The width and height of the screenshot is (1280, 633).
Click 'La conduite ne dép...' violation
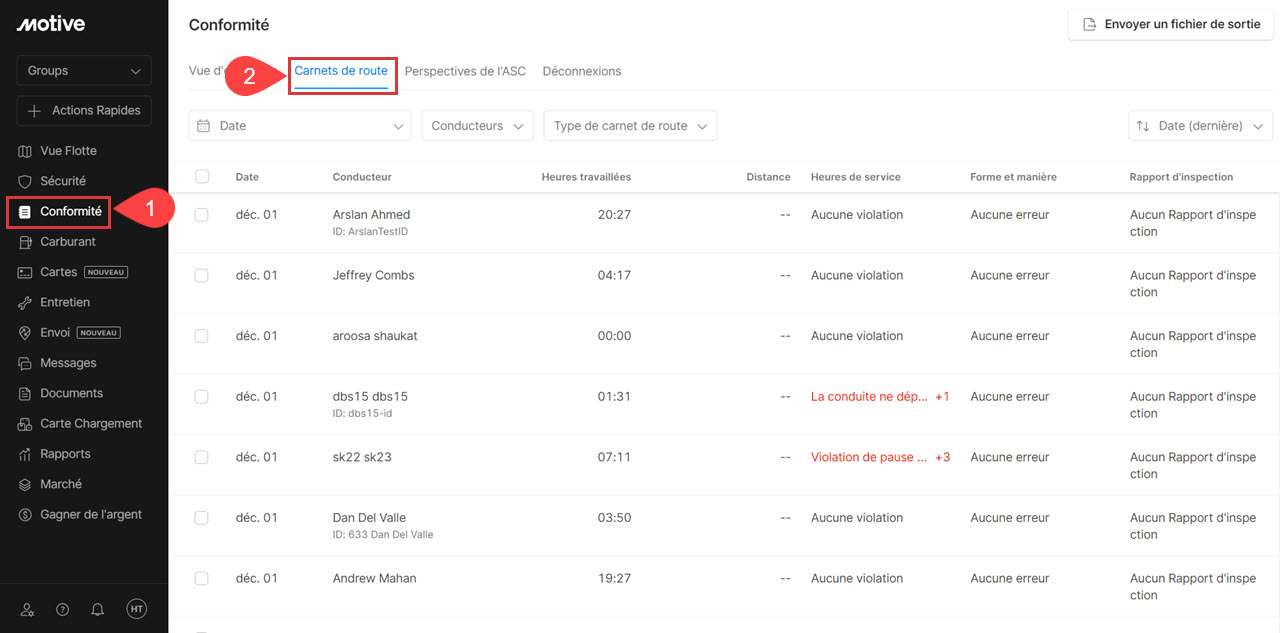pos(870,397)
